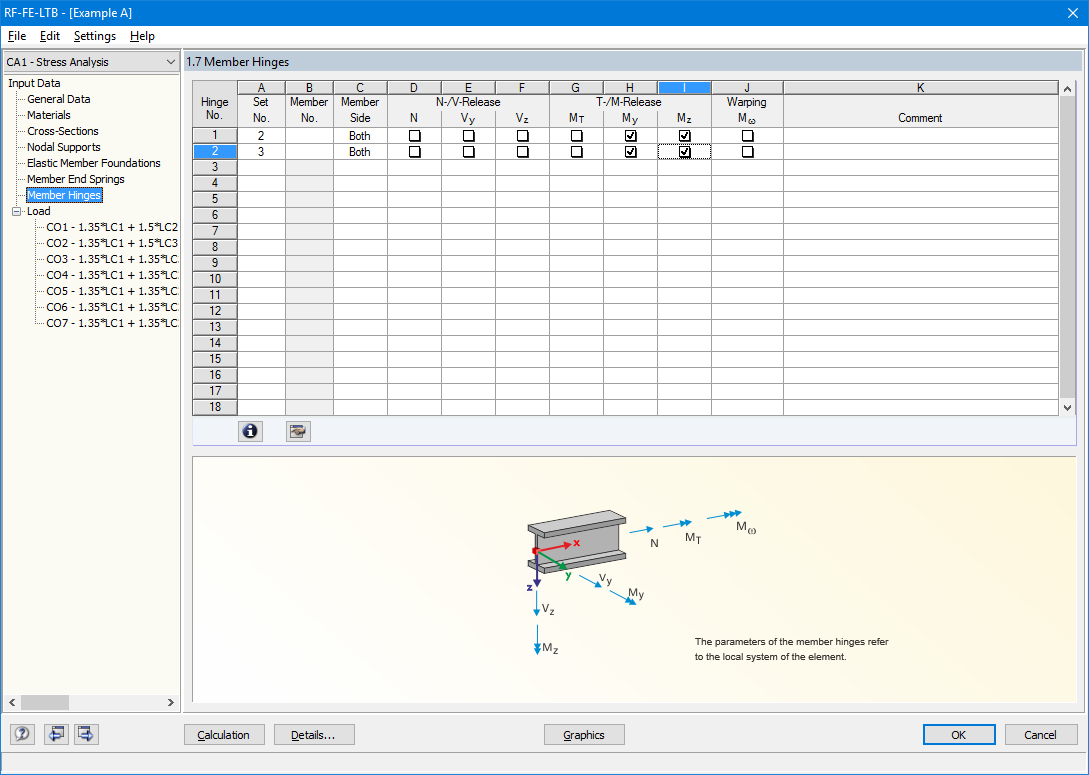Image resolution: width=1089 pixels, height=775 pixels.
Task: Toggle N release checkbox for hinge 1
Action: [x=415, y=136]
